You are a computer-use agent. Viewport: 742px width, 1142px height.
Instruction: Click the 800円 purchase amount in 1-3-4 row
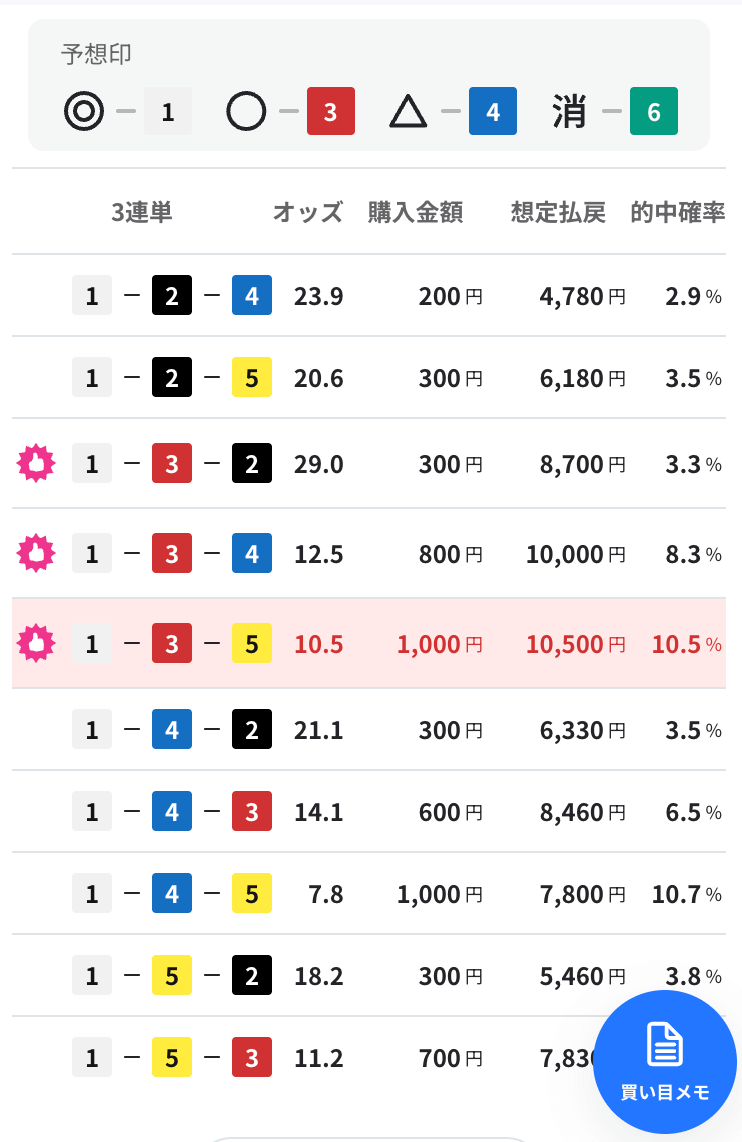click(451, 554)
